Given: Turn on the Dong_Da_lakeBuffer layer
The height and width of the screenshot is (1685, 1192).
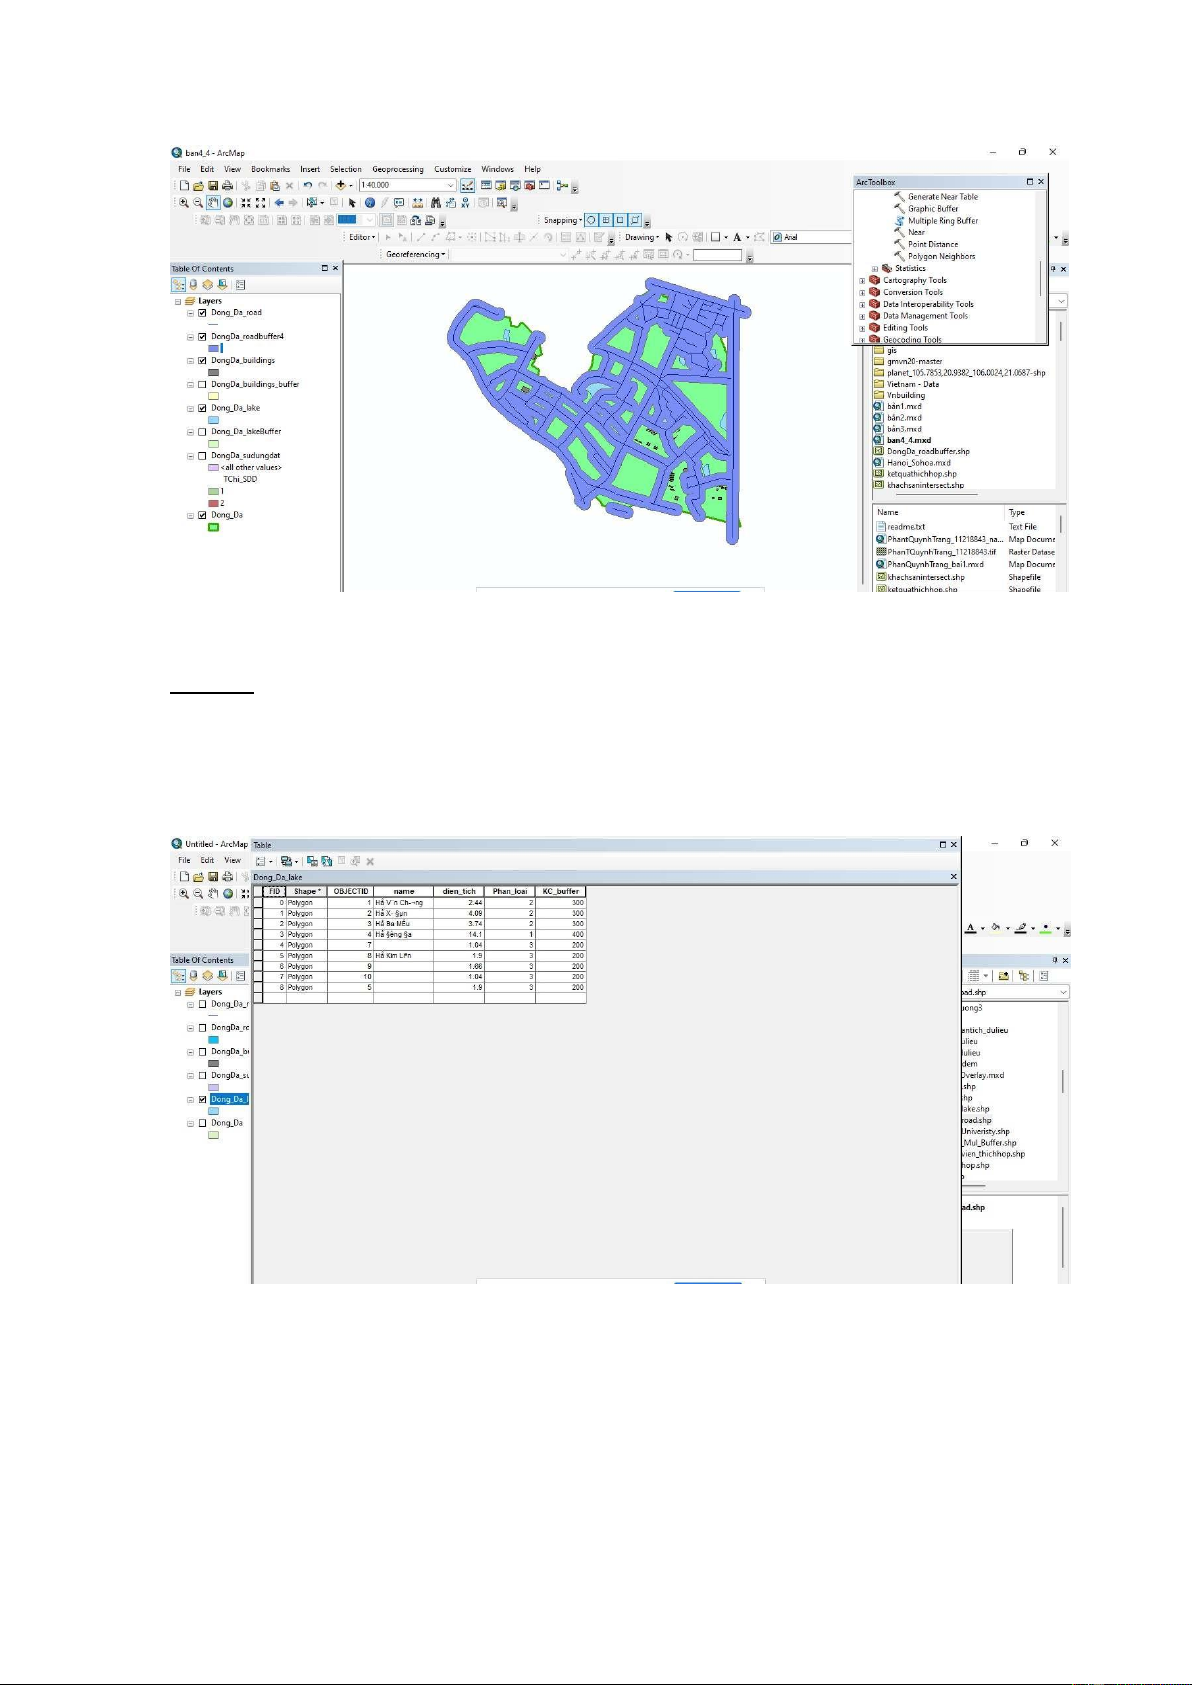Looking at the screenshot, I should point(202,432).
